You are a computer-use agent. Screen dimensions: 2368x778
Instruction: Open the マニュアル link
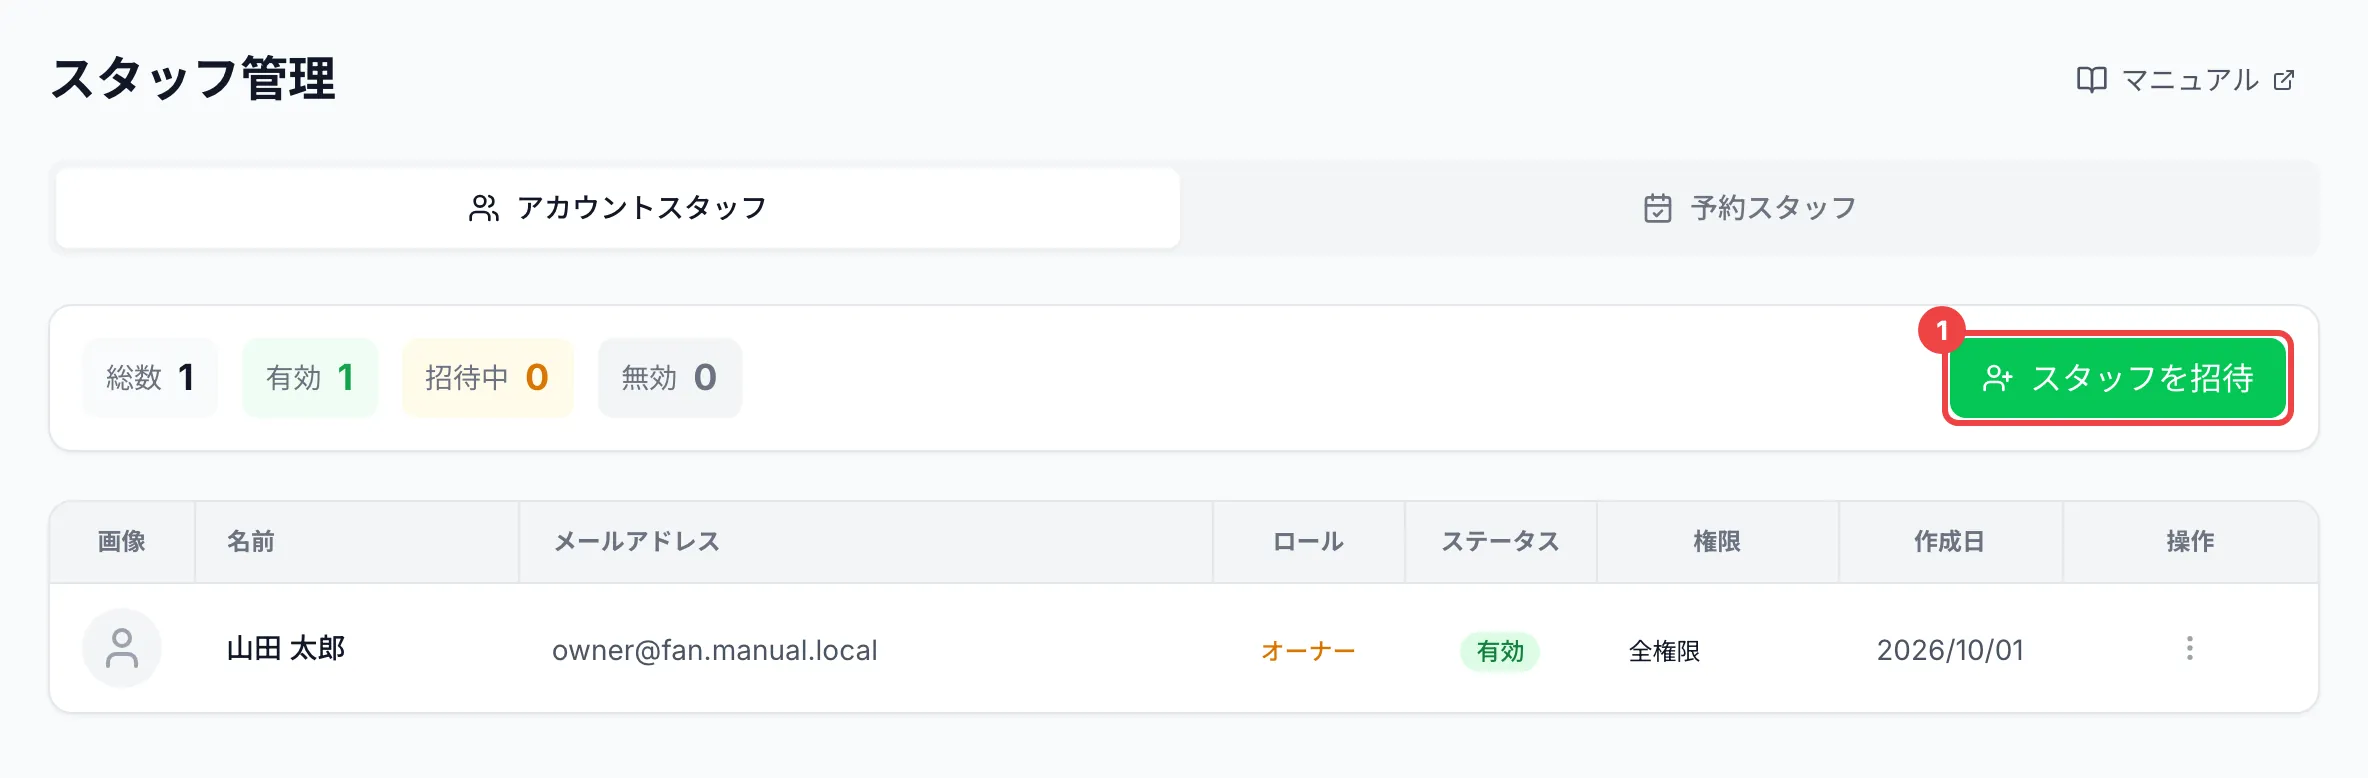point(2186,80)
